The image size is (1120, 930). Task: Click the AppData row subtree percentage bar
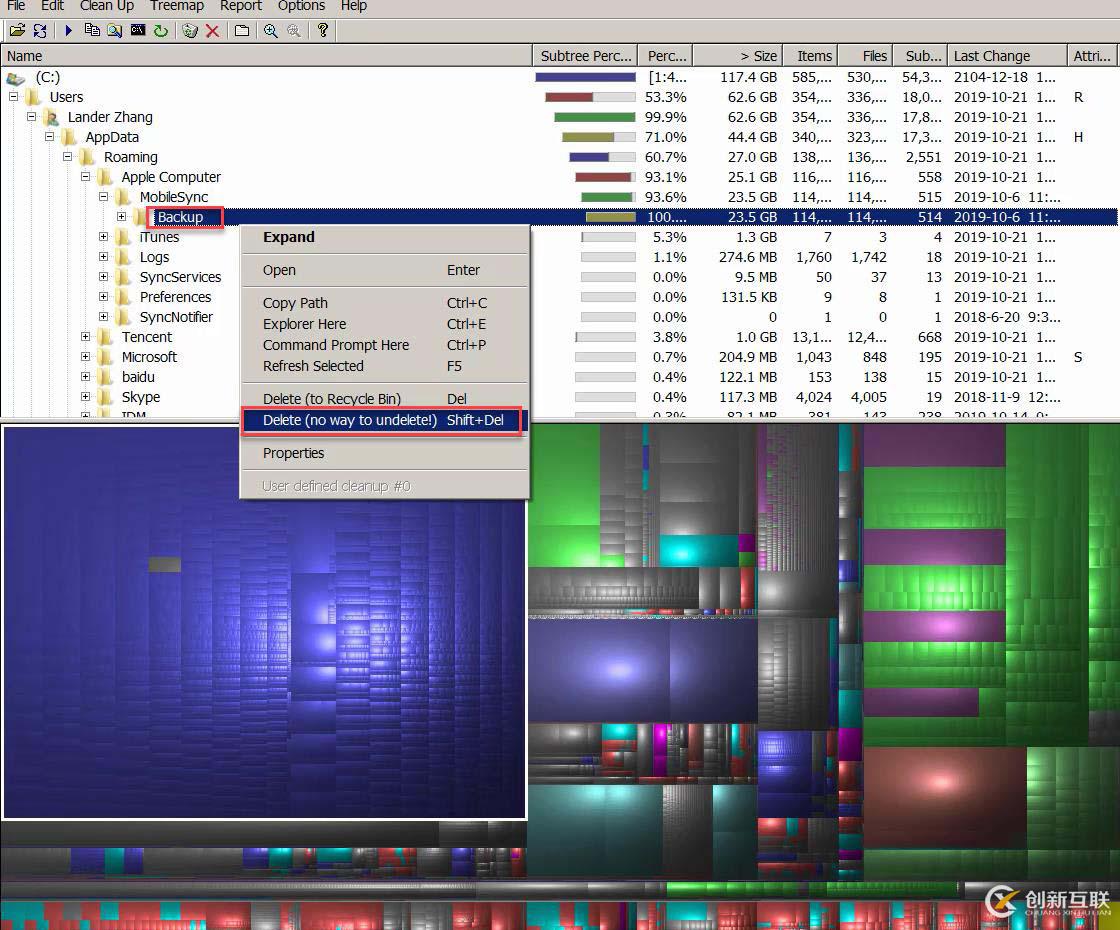point(599,137)
